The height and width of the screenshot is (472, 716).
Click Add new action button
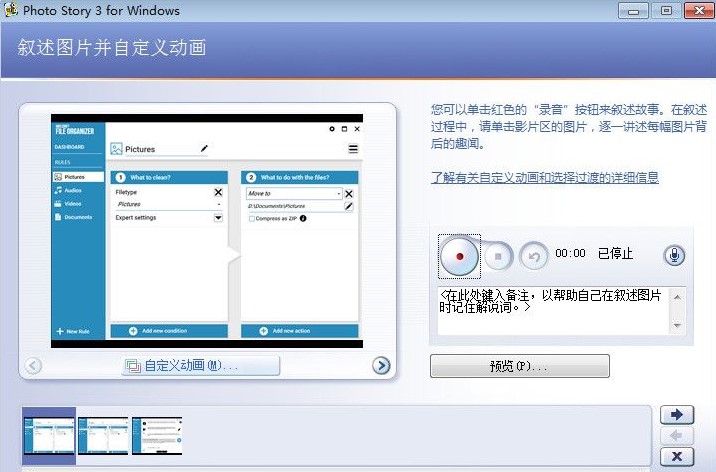pyautogui.click(x=300, y=331)
